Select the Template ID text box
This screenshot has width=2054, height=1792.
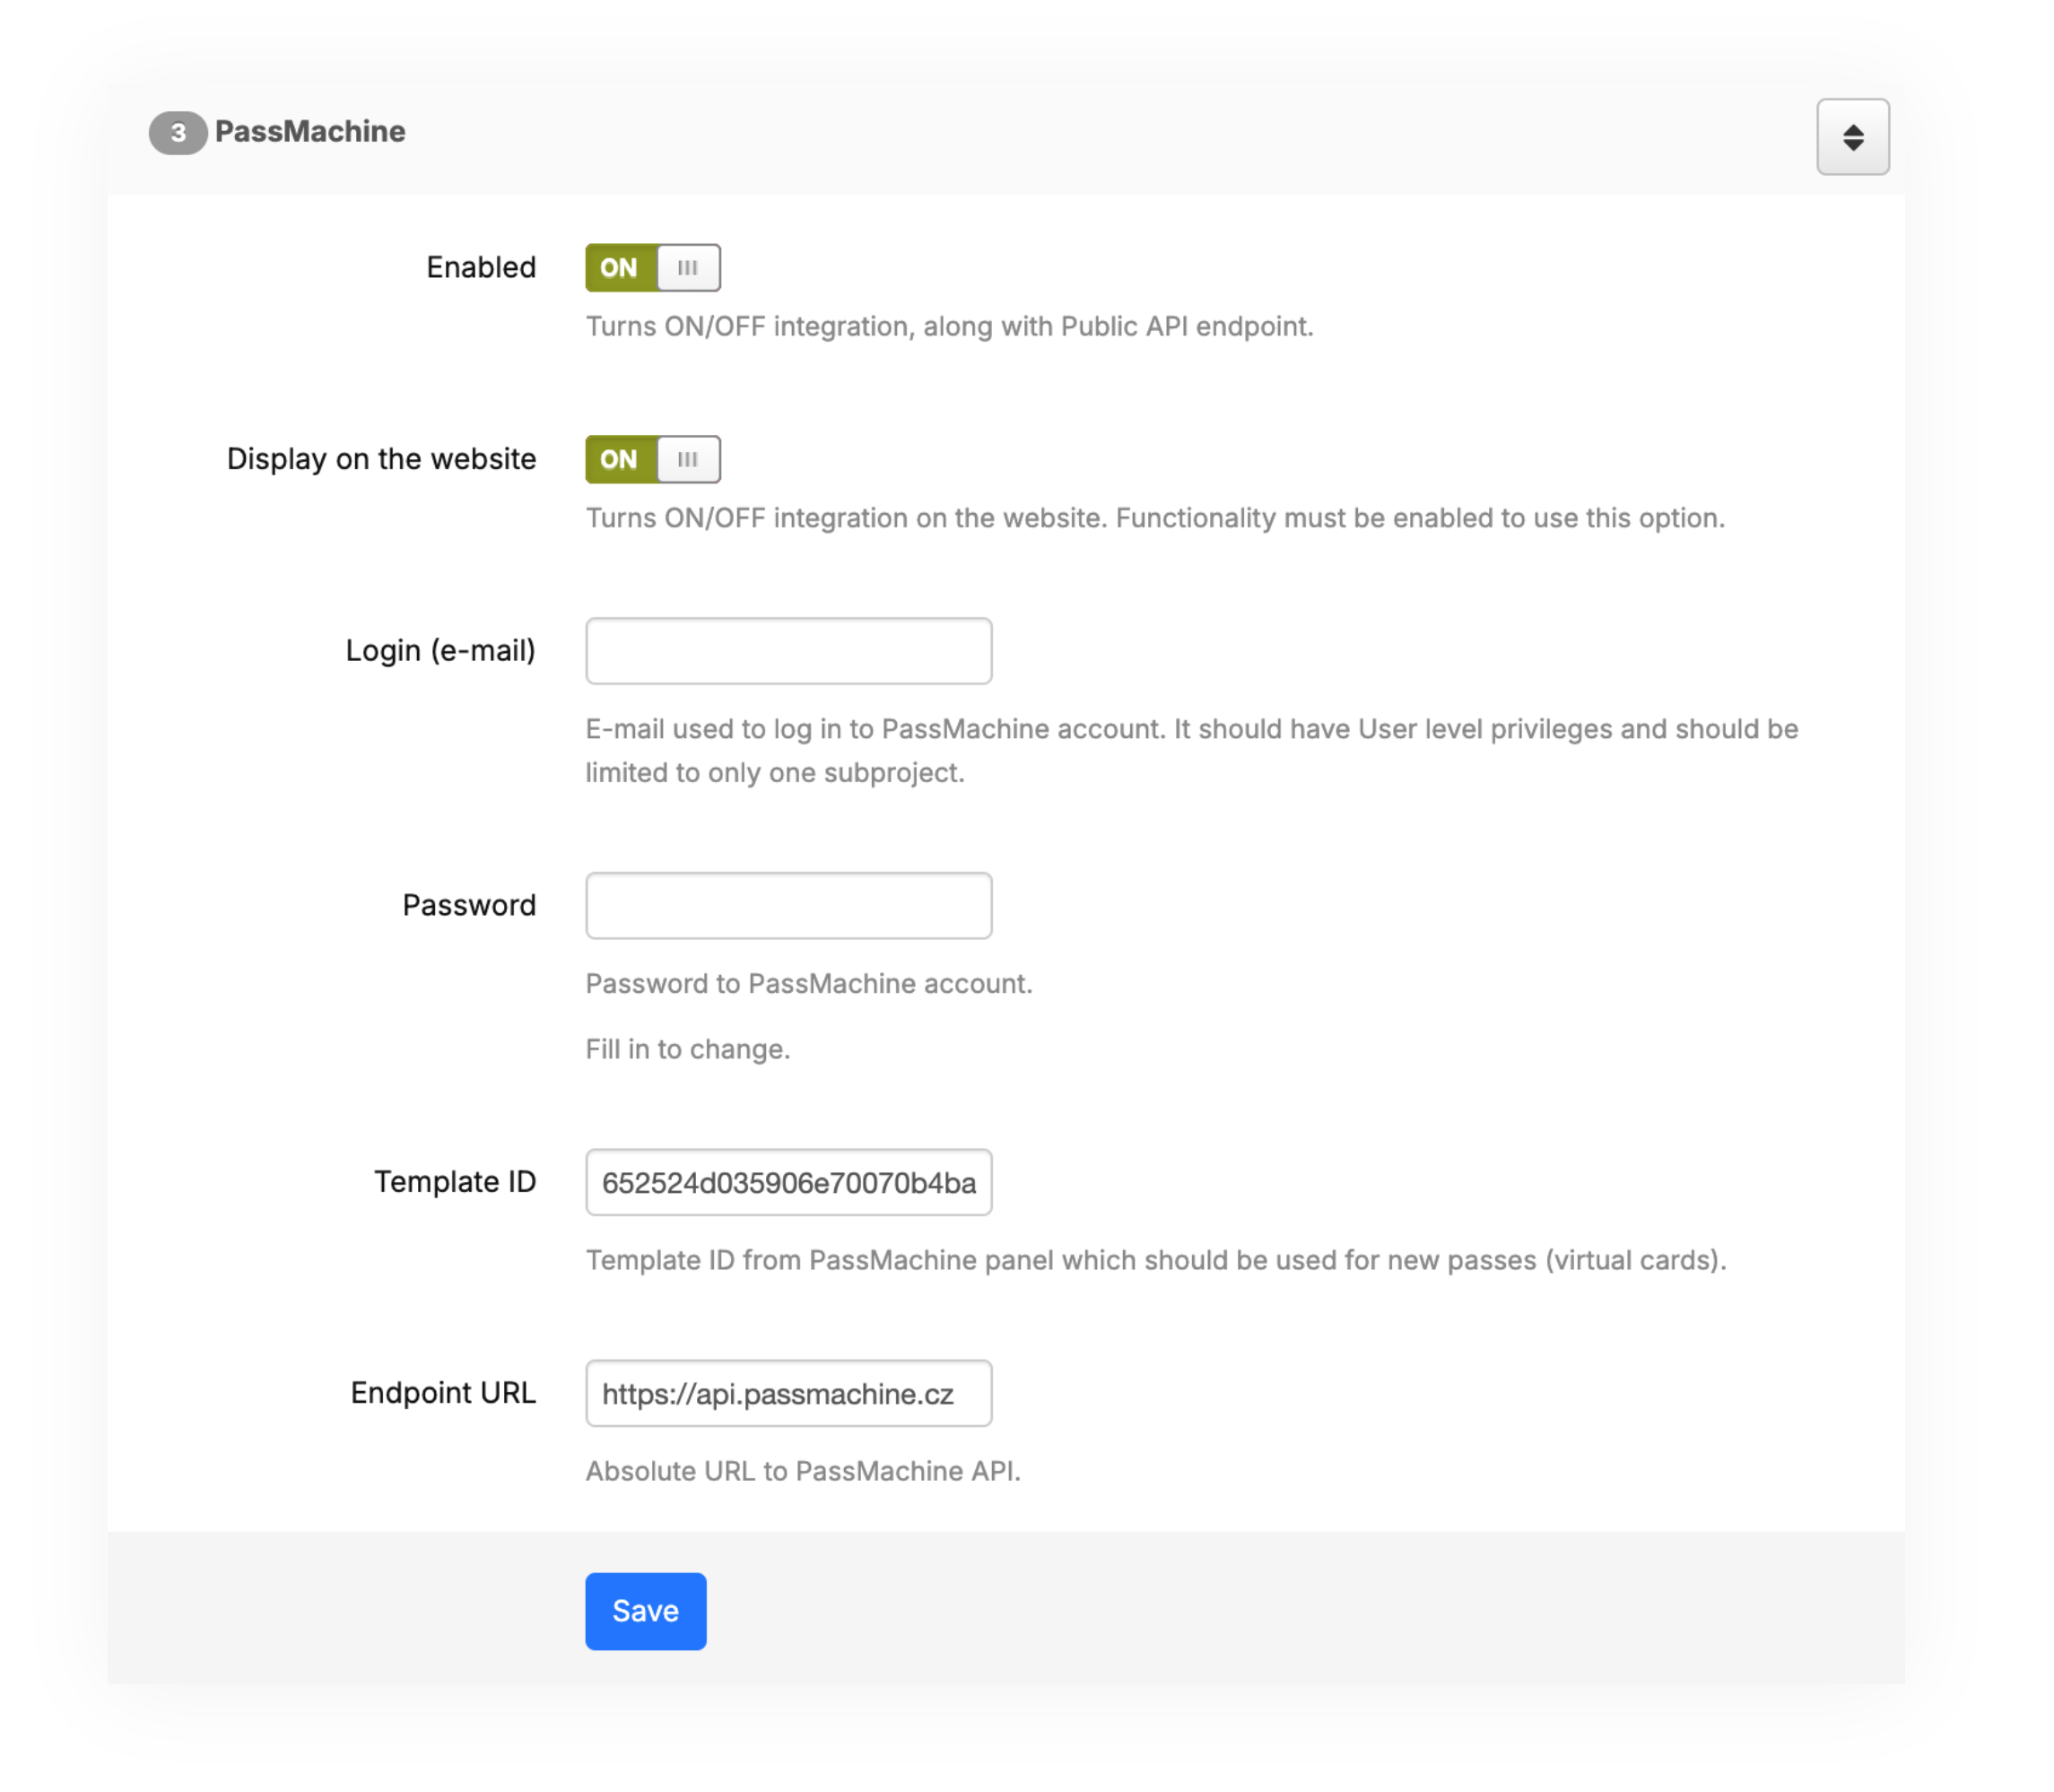point(788,1183)
